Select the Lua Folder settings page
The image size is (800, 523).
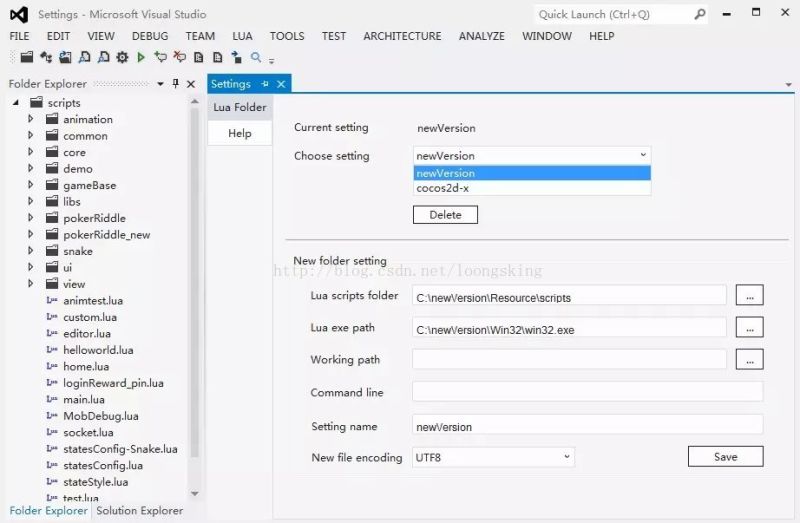[x=240, y=107]
